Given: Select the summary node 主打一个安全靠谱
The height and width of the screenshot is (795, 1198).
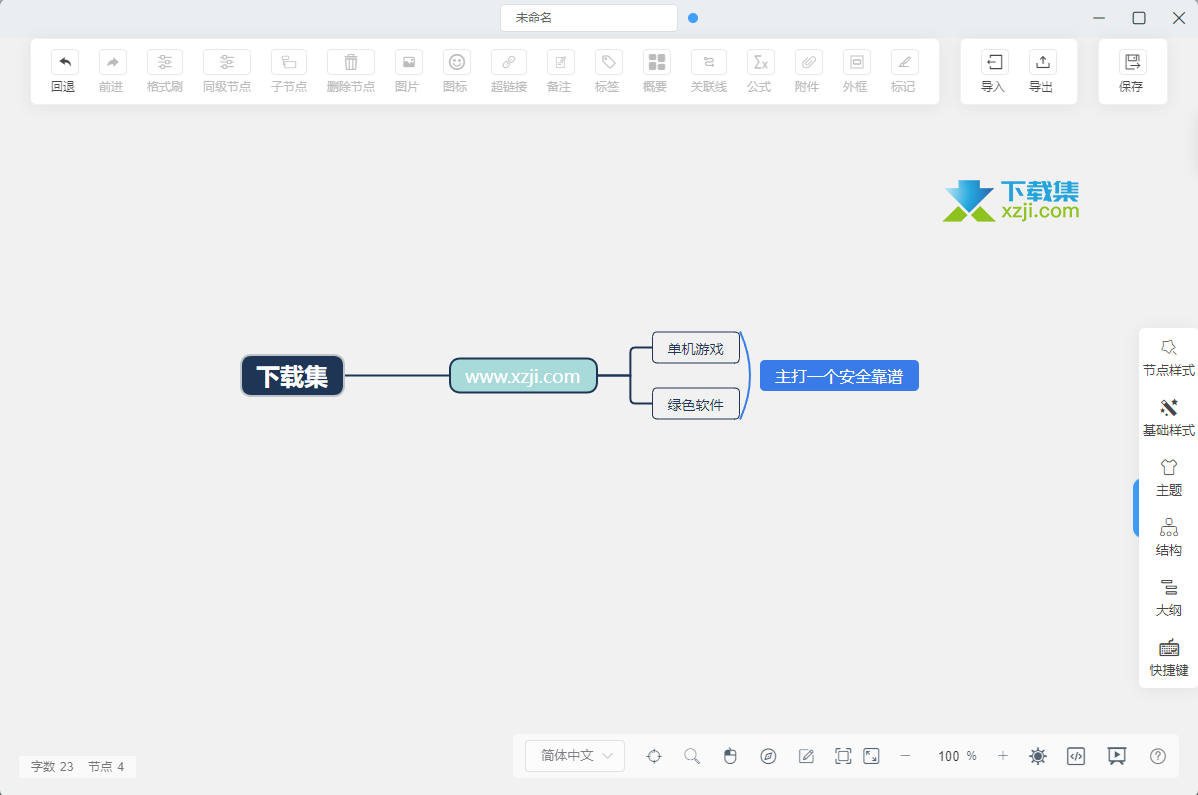Looking at the screenshot, I should pos(839,376).
